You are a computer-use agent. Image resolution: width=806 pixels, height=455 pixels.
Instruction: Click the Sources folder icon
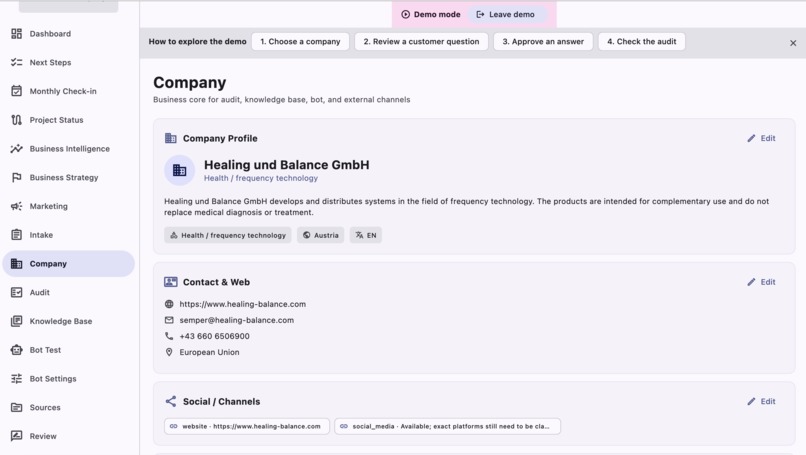[16, 408]
